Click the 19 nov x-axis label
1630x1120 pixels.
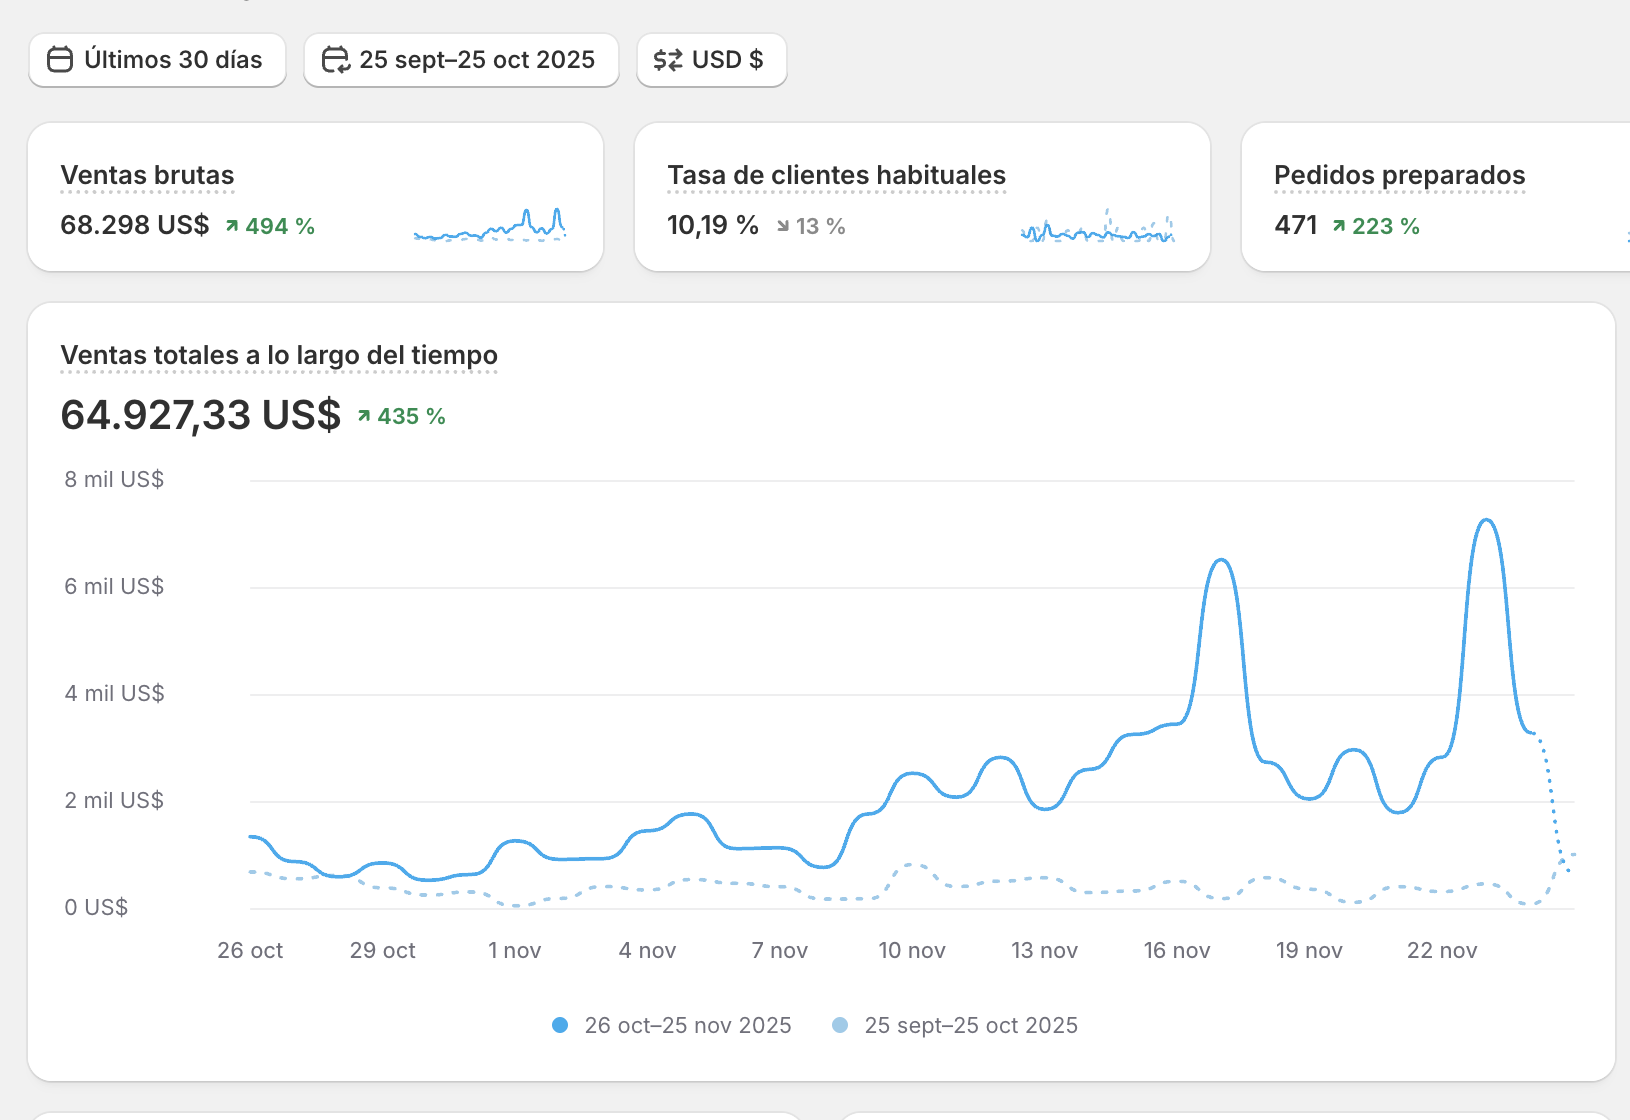pyautogui.click(x=1309, y=951)
